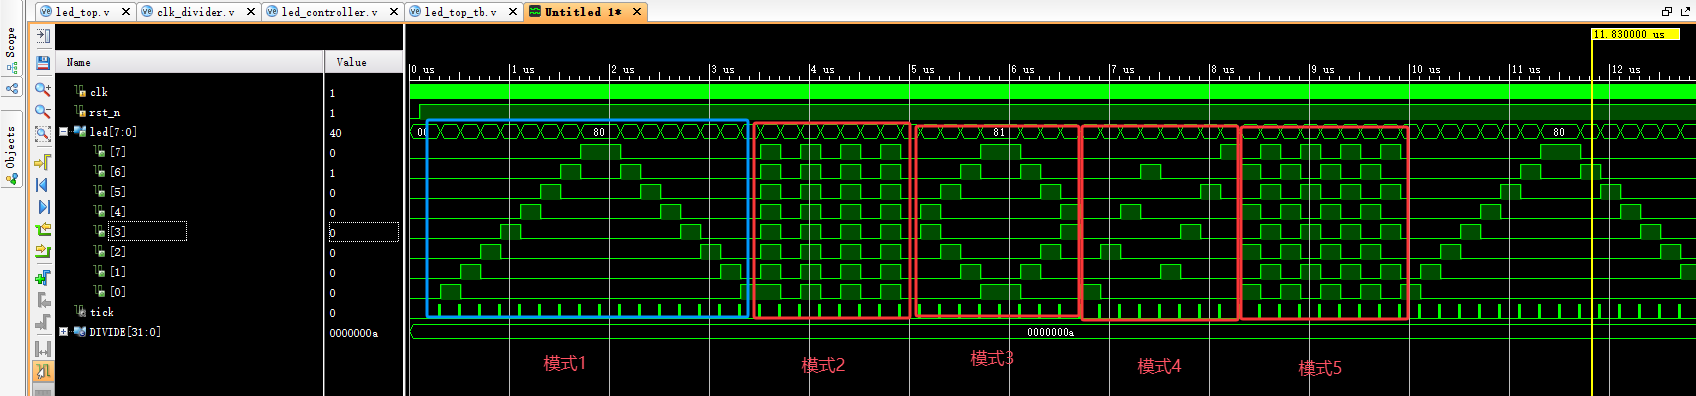
Task: Expand the DIVIDE[31:0] signal
Action: coord(64,332)
